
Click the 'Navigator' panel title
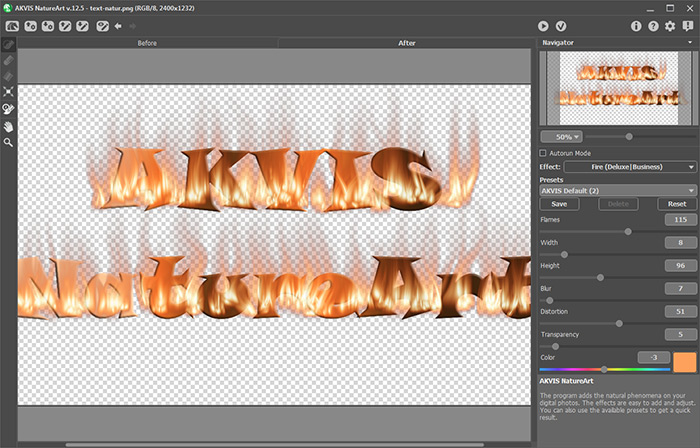click(558, 43)
